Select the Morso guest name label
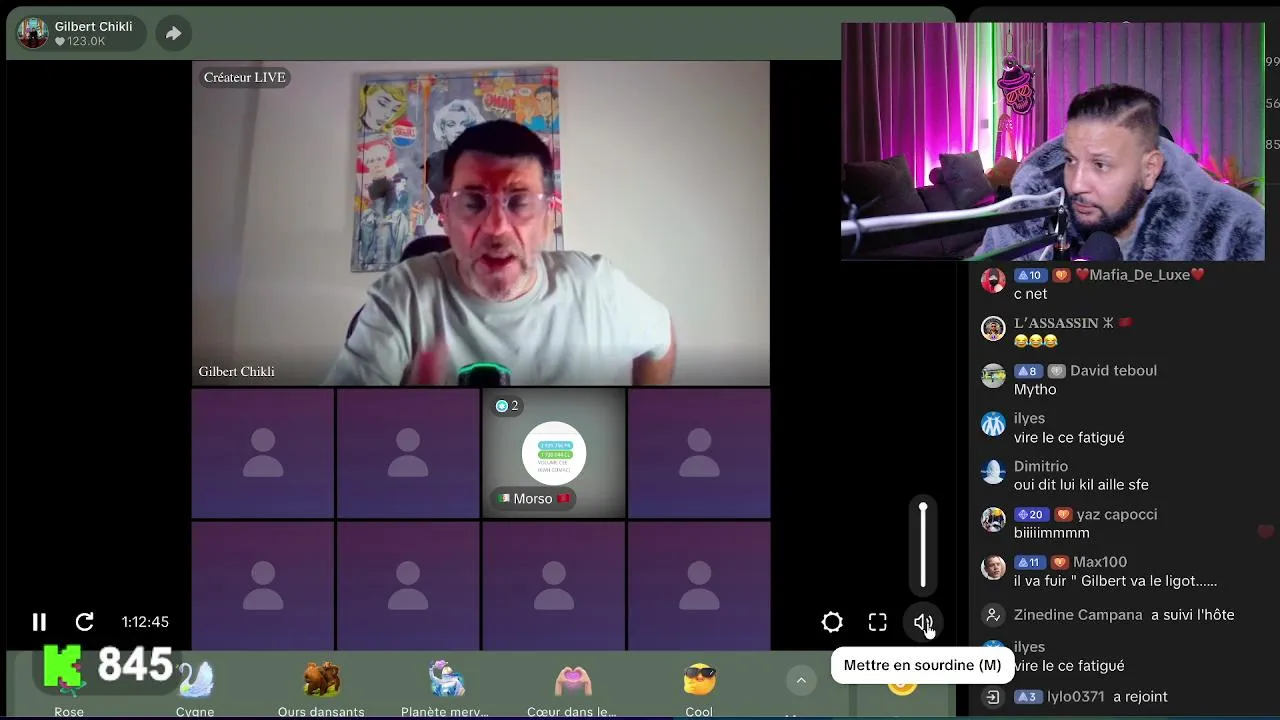 coord(533,498)
